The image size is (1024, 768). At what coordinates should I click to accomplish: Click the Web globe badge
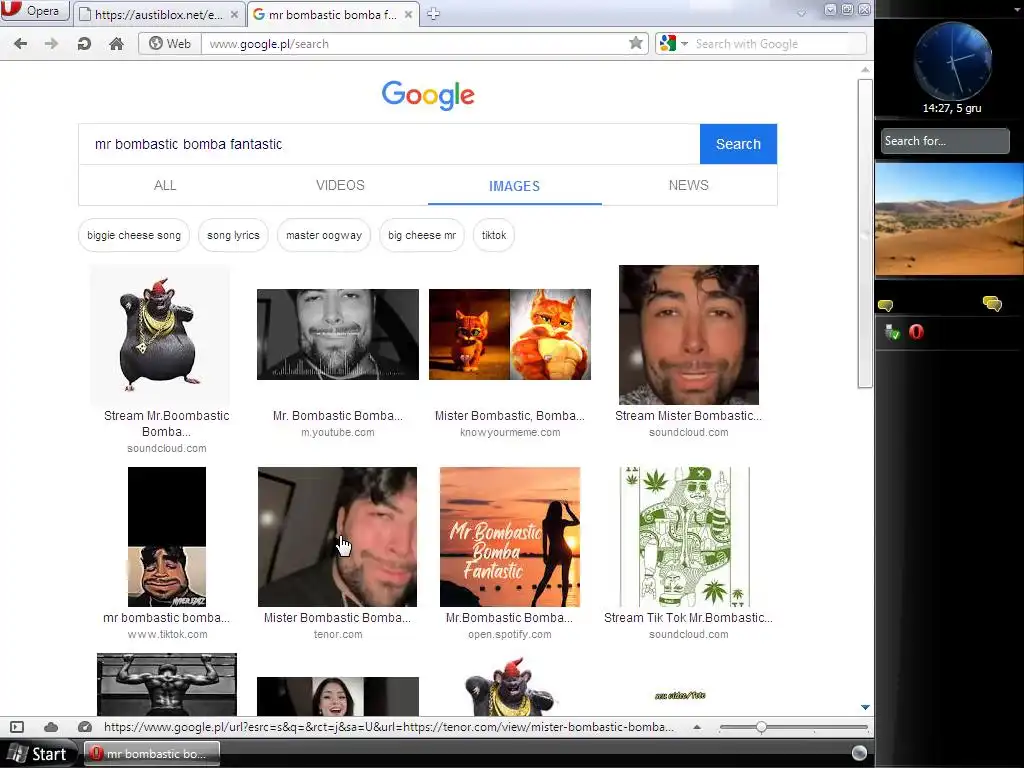(170, 44)
